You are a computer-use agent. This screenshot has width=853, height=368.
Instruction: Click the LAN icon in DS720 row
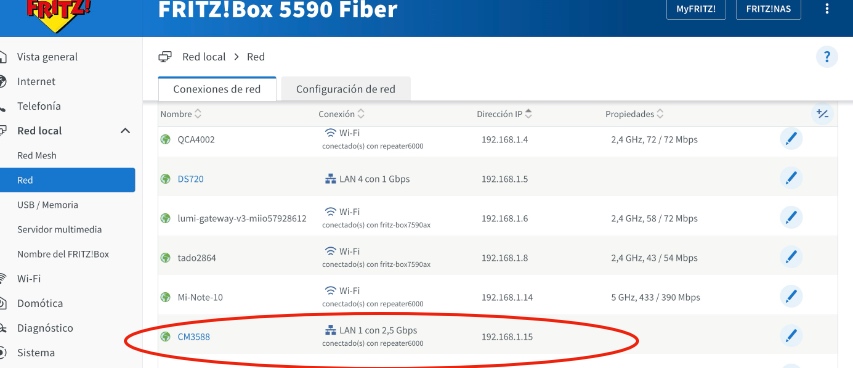click(330, 179)
